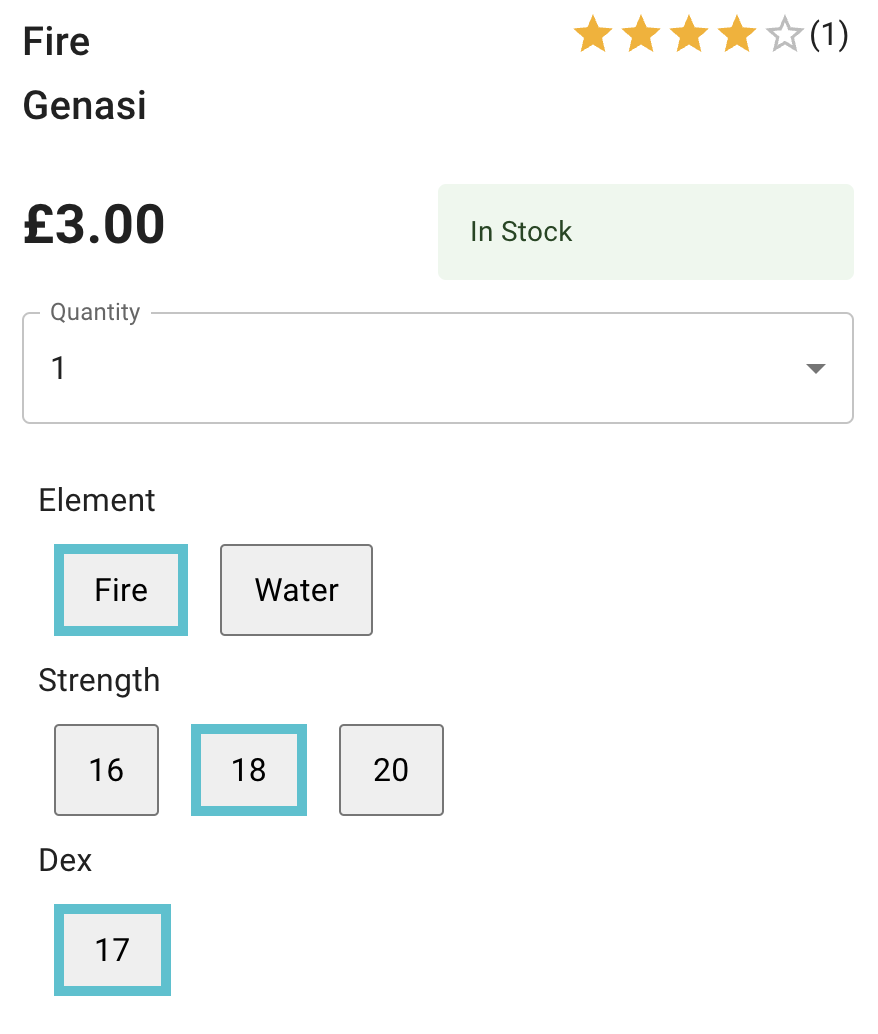Open the review count (1) link
This screenshot has width=878, height=1034.
click(828, 36)
